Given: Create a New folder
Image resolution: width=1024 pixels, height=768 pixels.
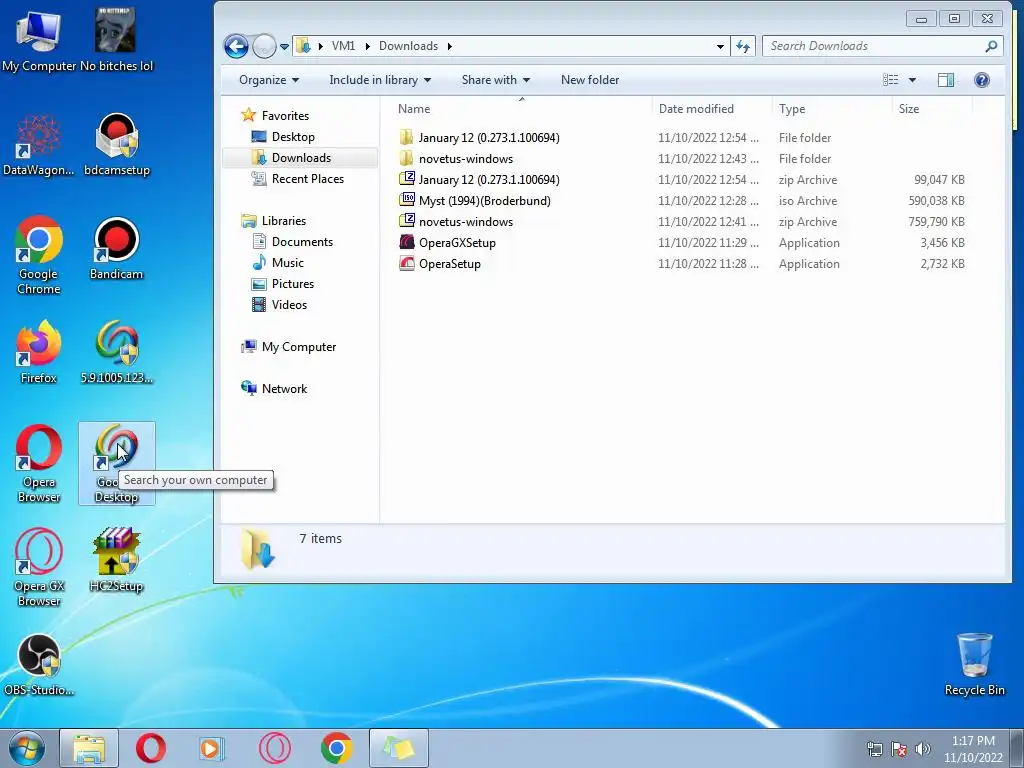Looking at the screenshot, I should pyautogui.click(x=590, y=80).
